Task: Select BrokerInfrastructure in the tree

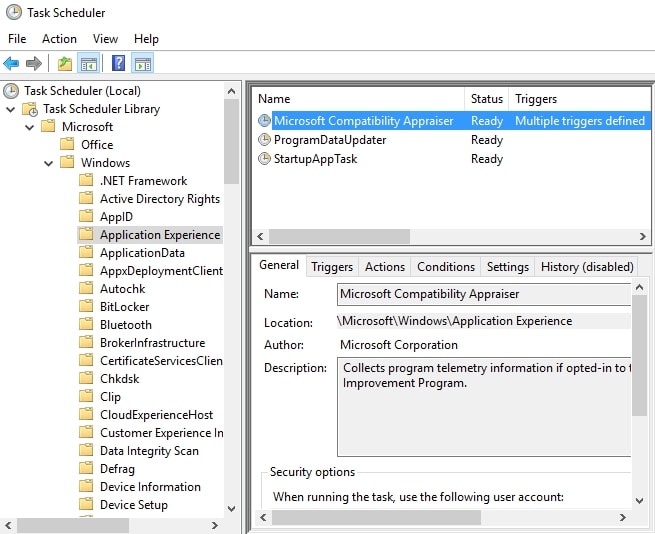Action: click(152, 343)
